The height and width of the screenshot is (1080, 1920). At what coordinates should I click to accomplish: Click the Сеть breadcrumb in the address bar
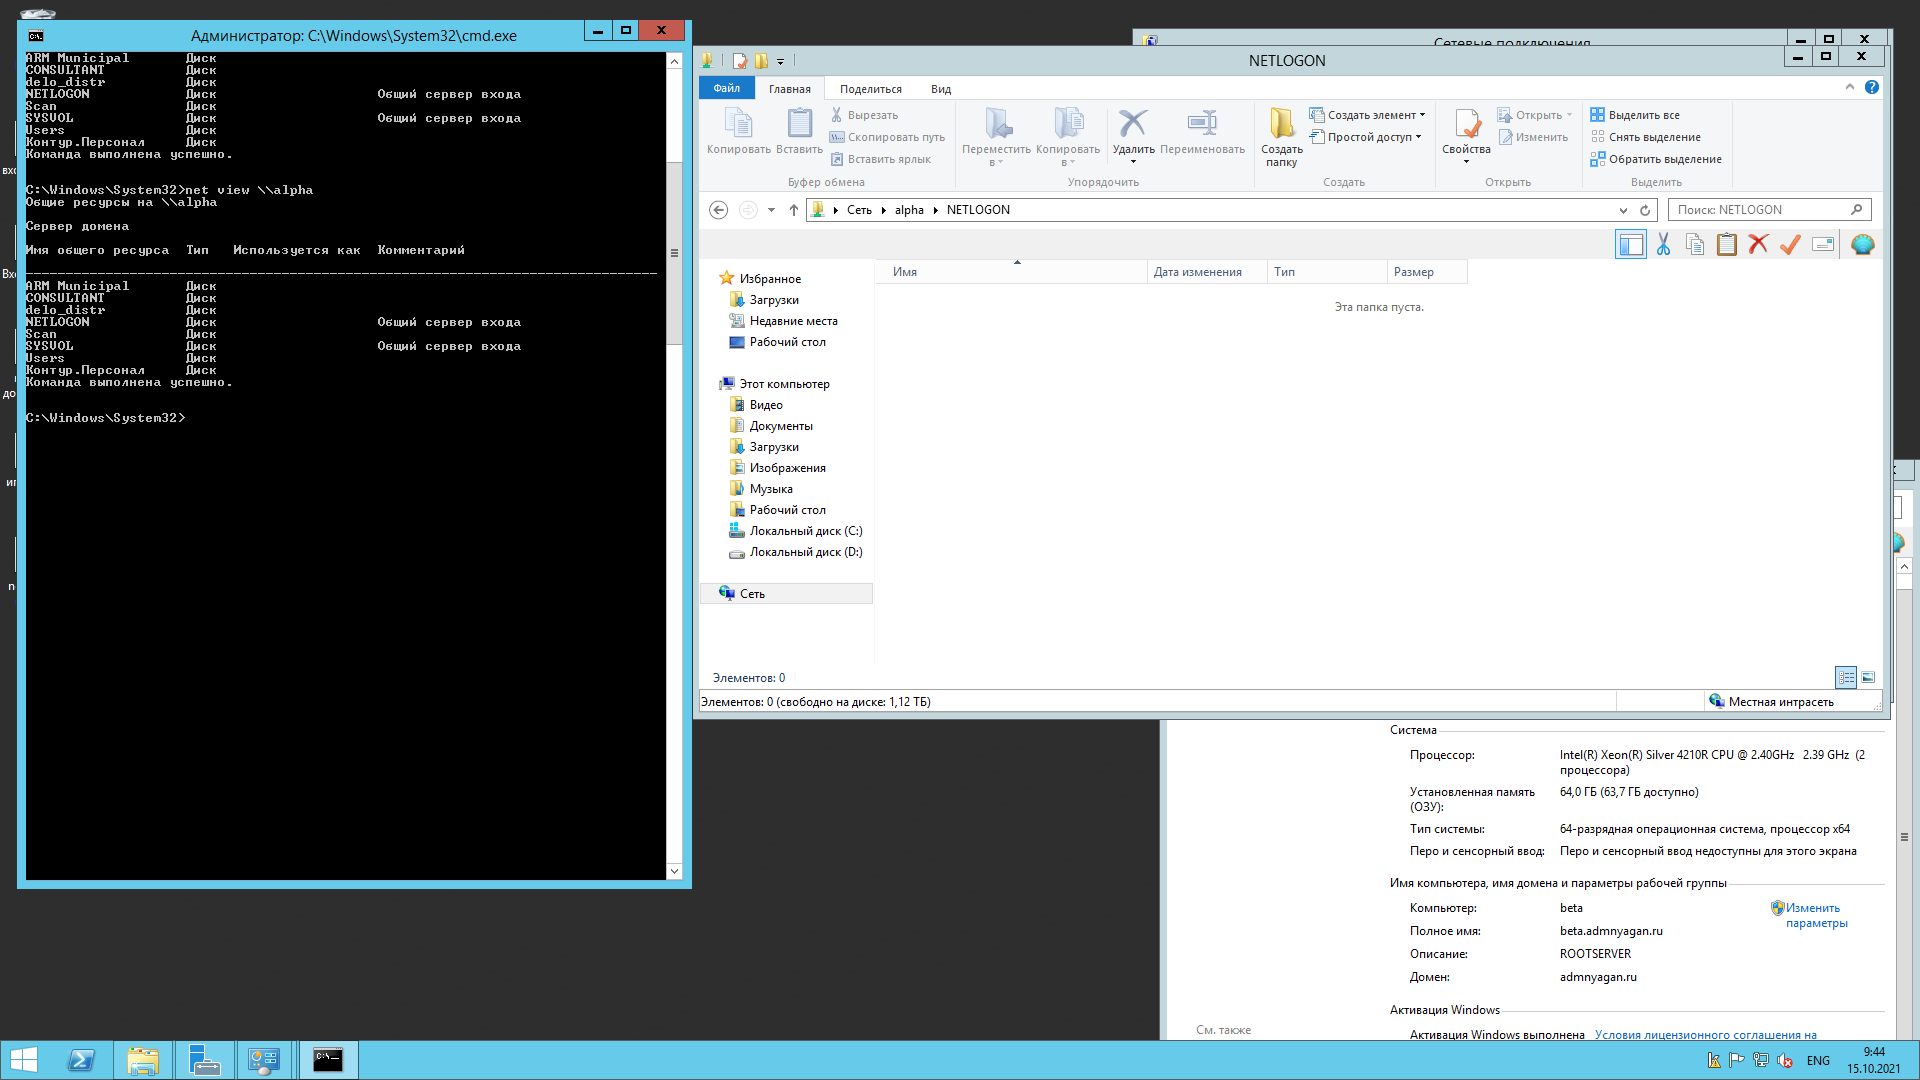[859, 210]
